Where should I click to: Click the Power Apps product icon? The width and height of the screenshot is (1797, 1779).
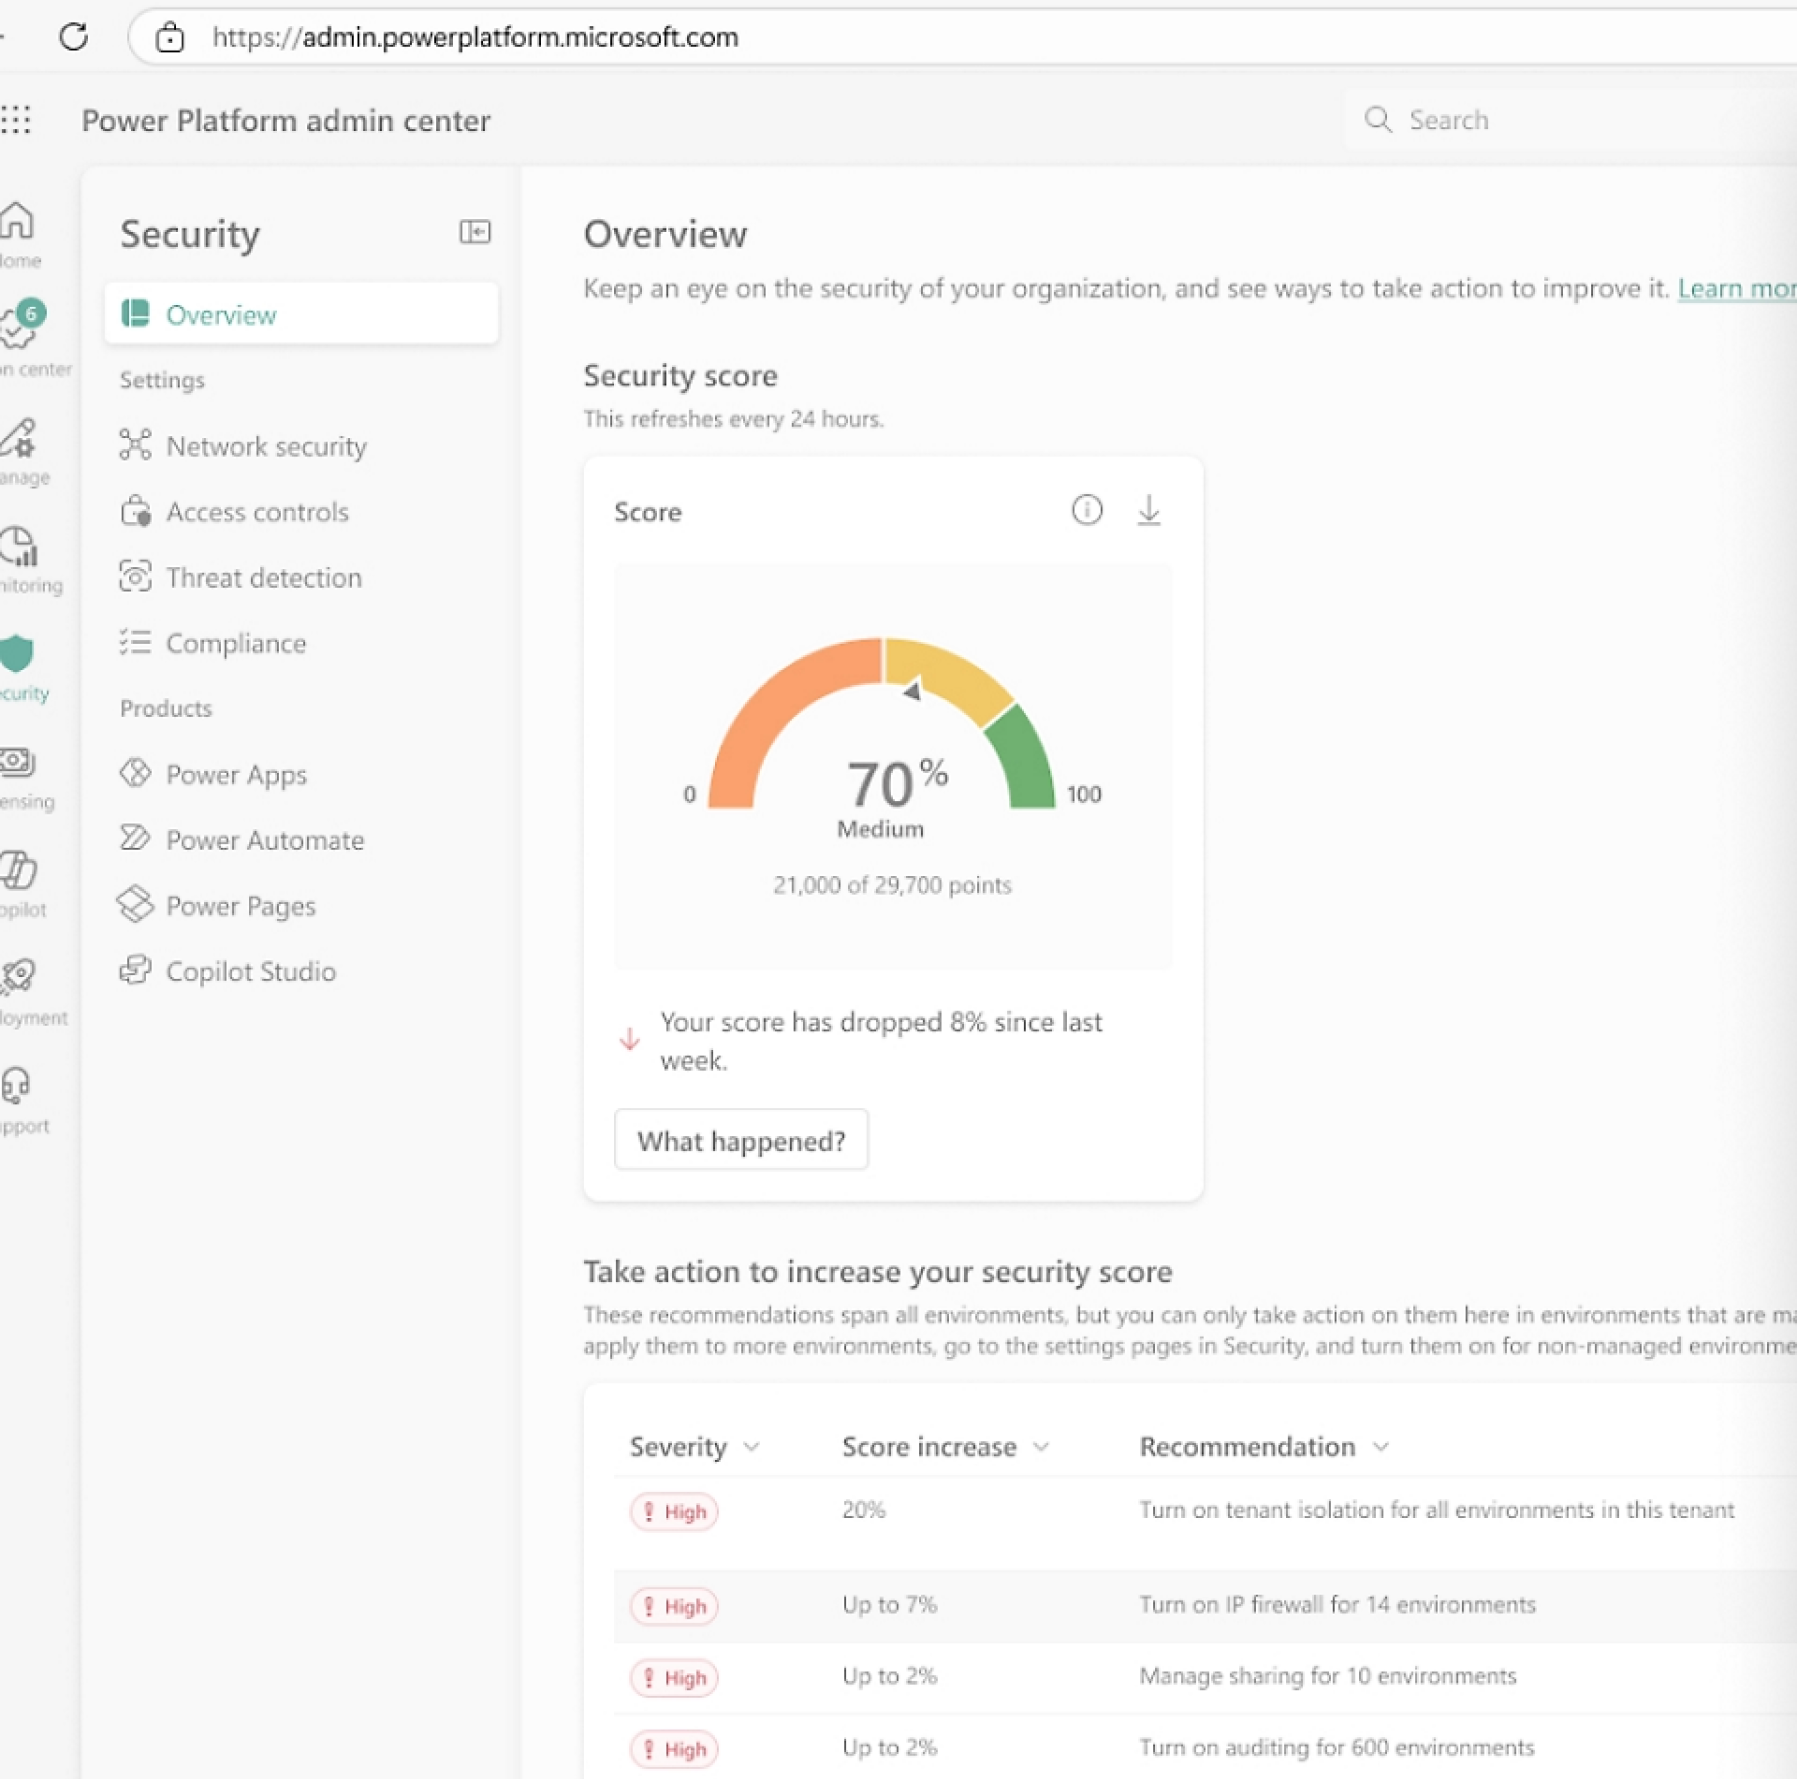135,773
